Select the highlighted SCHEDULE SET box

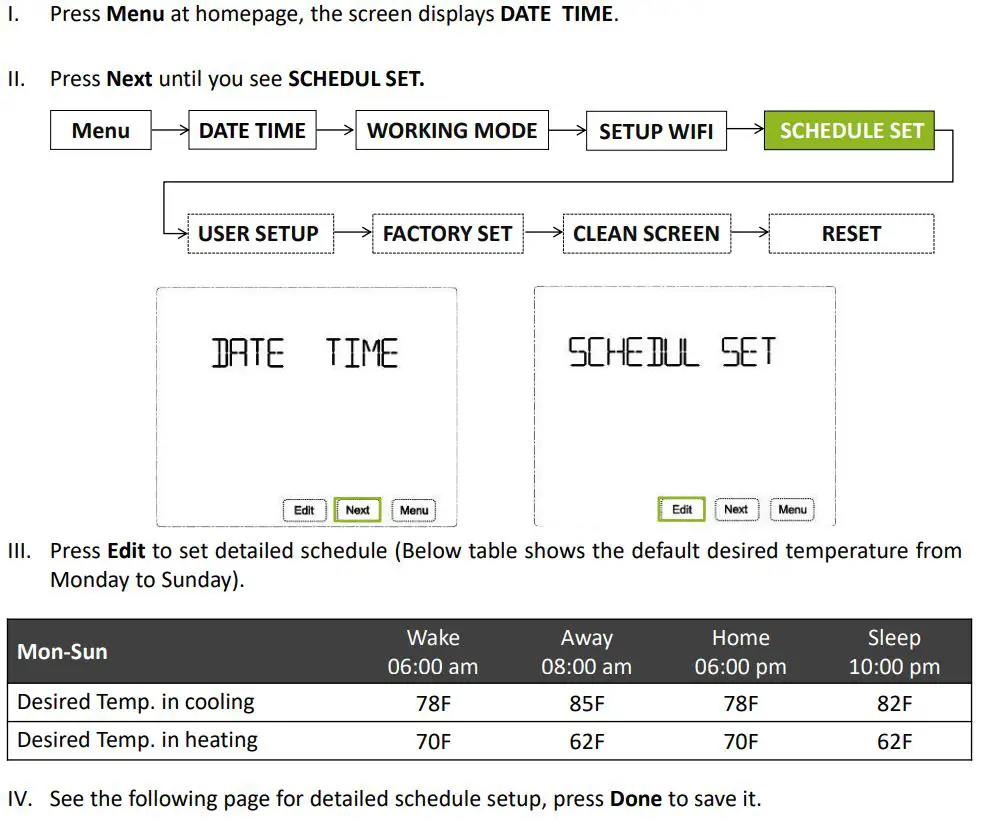click(x=848, y=130)
